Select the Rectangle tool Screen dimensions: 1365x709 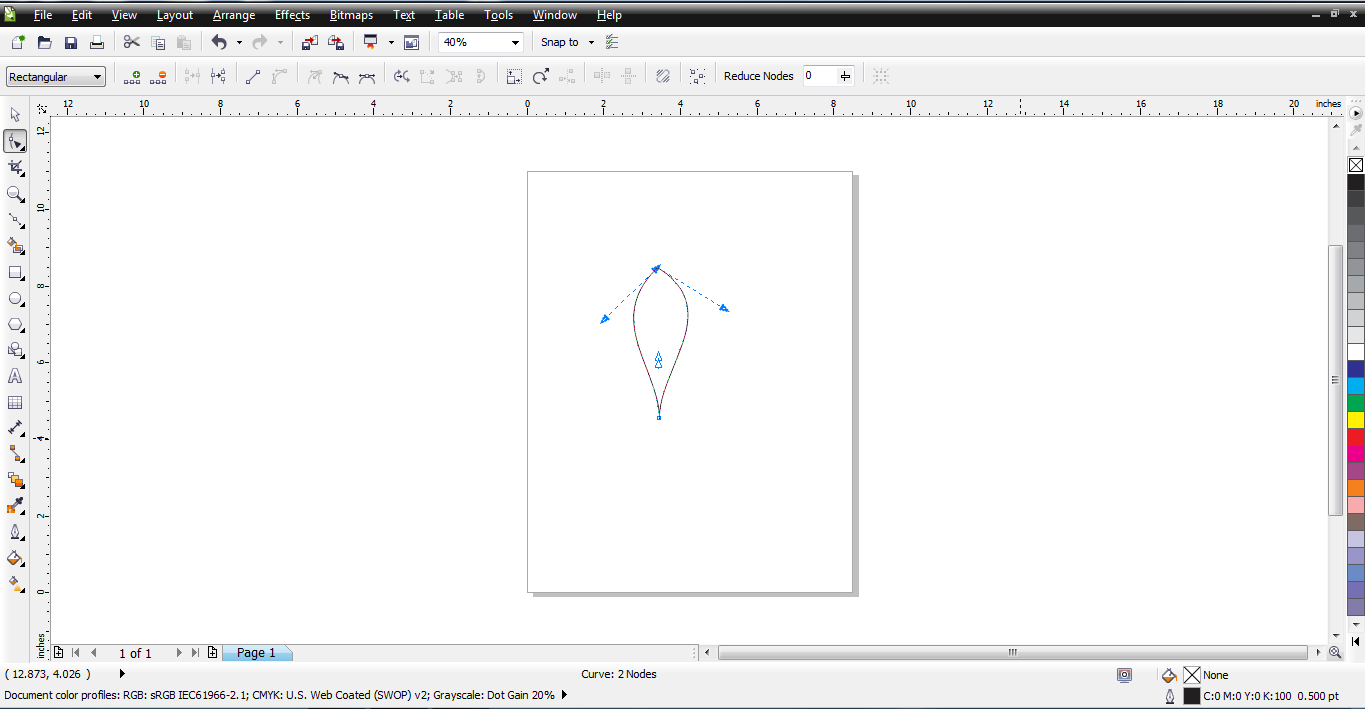click(15, 272)
